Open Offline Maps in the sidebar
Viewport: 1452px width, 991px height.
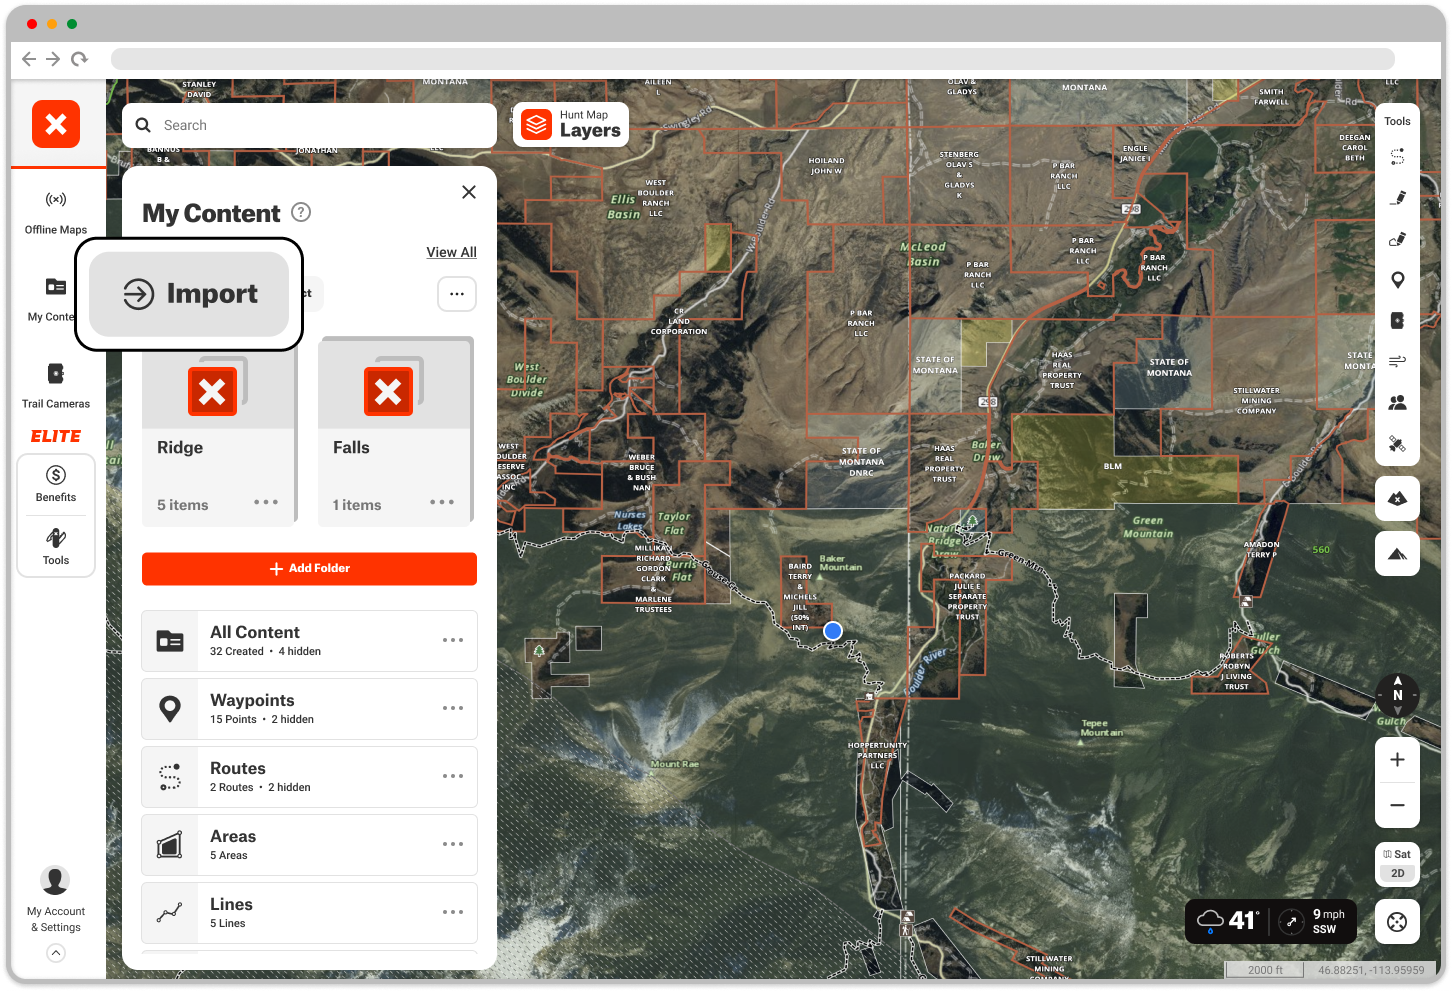[x=56, y=213]
